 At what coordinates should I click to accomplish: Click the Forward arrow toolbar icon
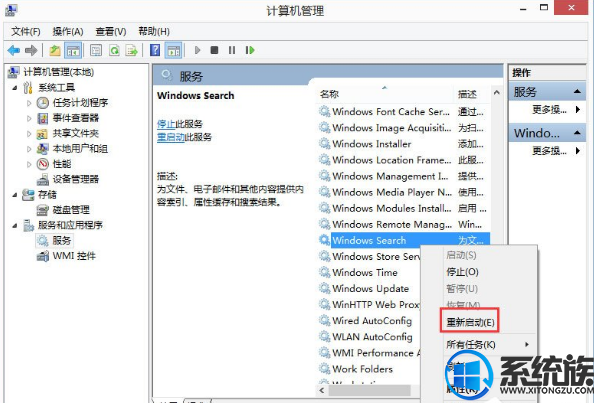click(x=31, y=50)
